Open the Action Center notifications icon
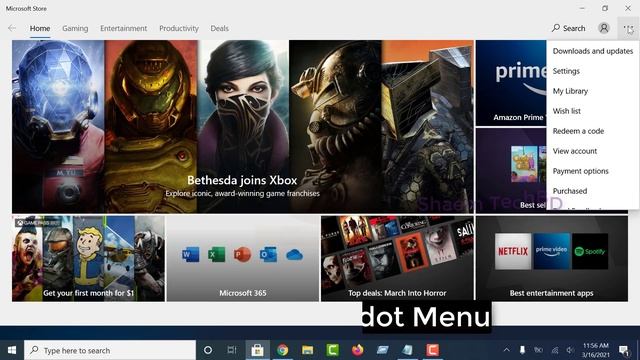This screenshot has height=360, width=640. [624, 350]
